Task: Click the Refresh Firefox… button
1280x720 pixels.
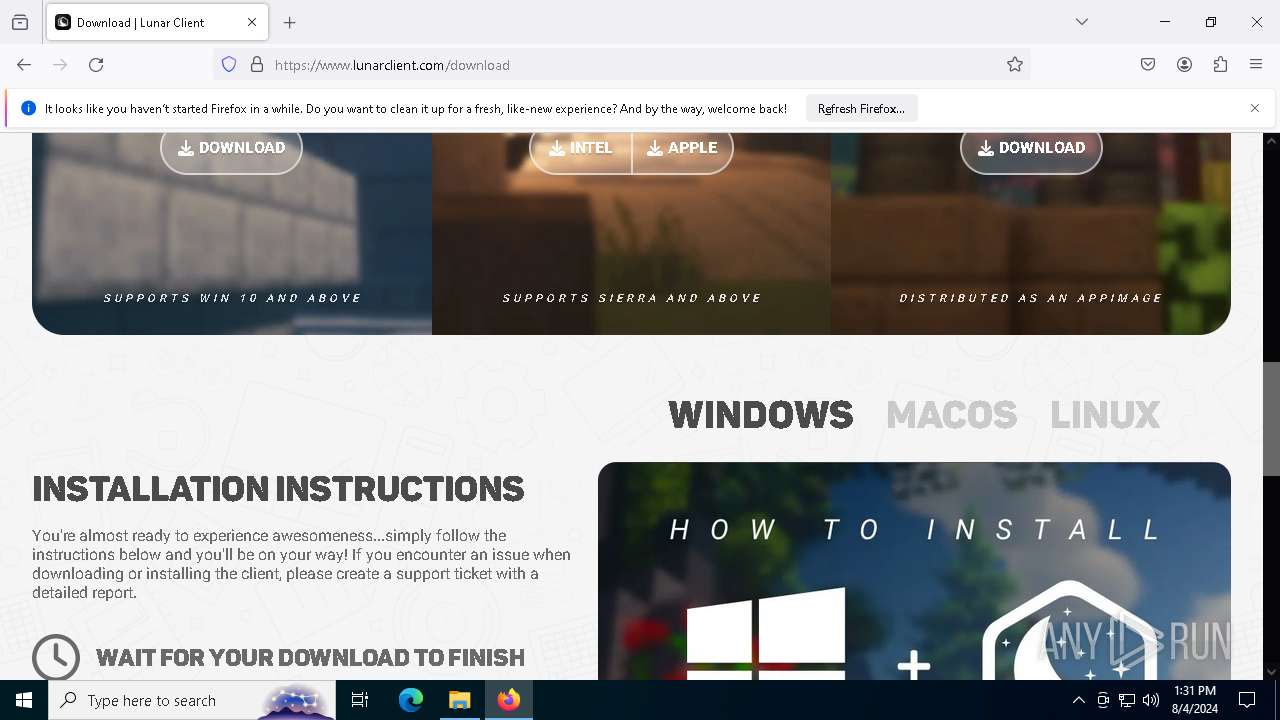Action: (861, 108)
